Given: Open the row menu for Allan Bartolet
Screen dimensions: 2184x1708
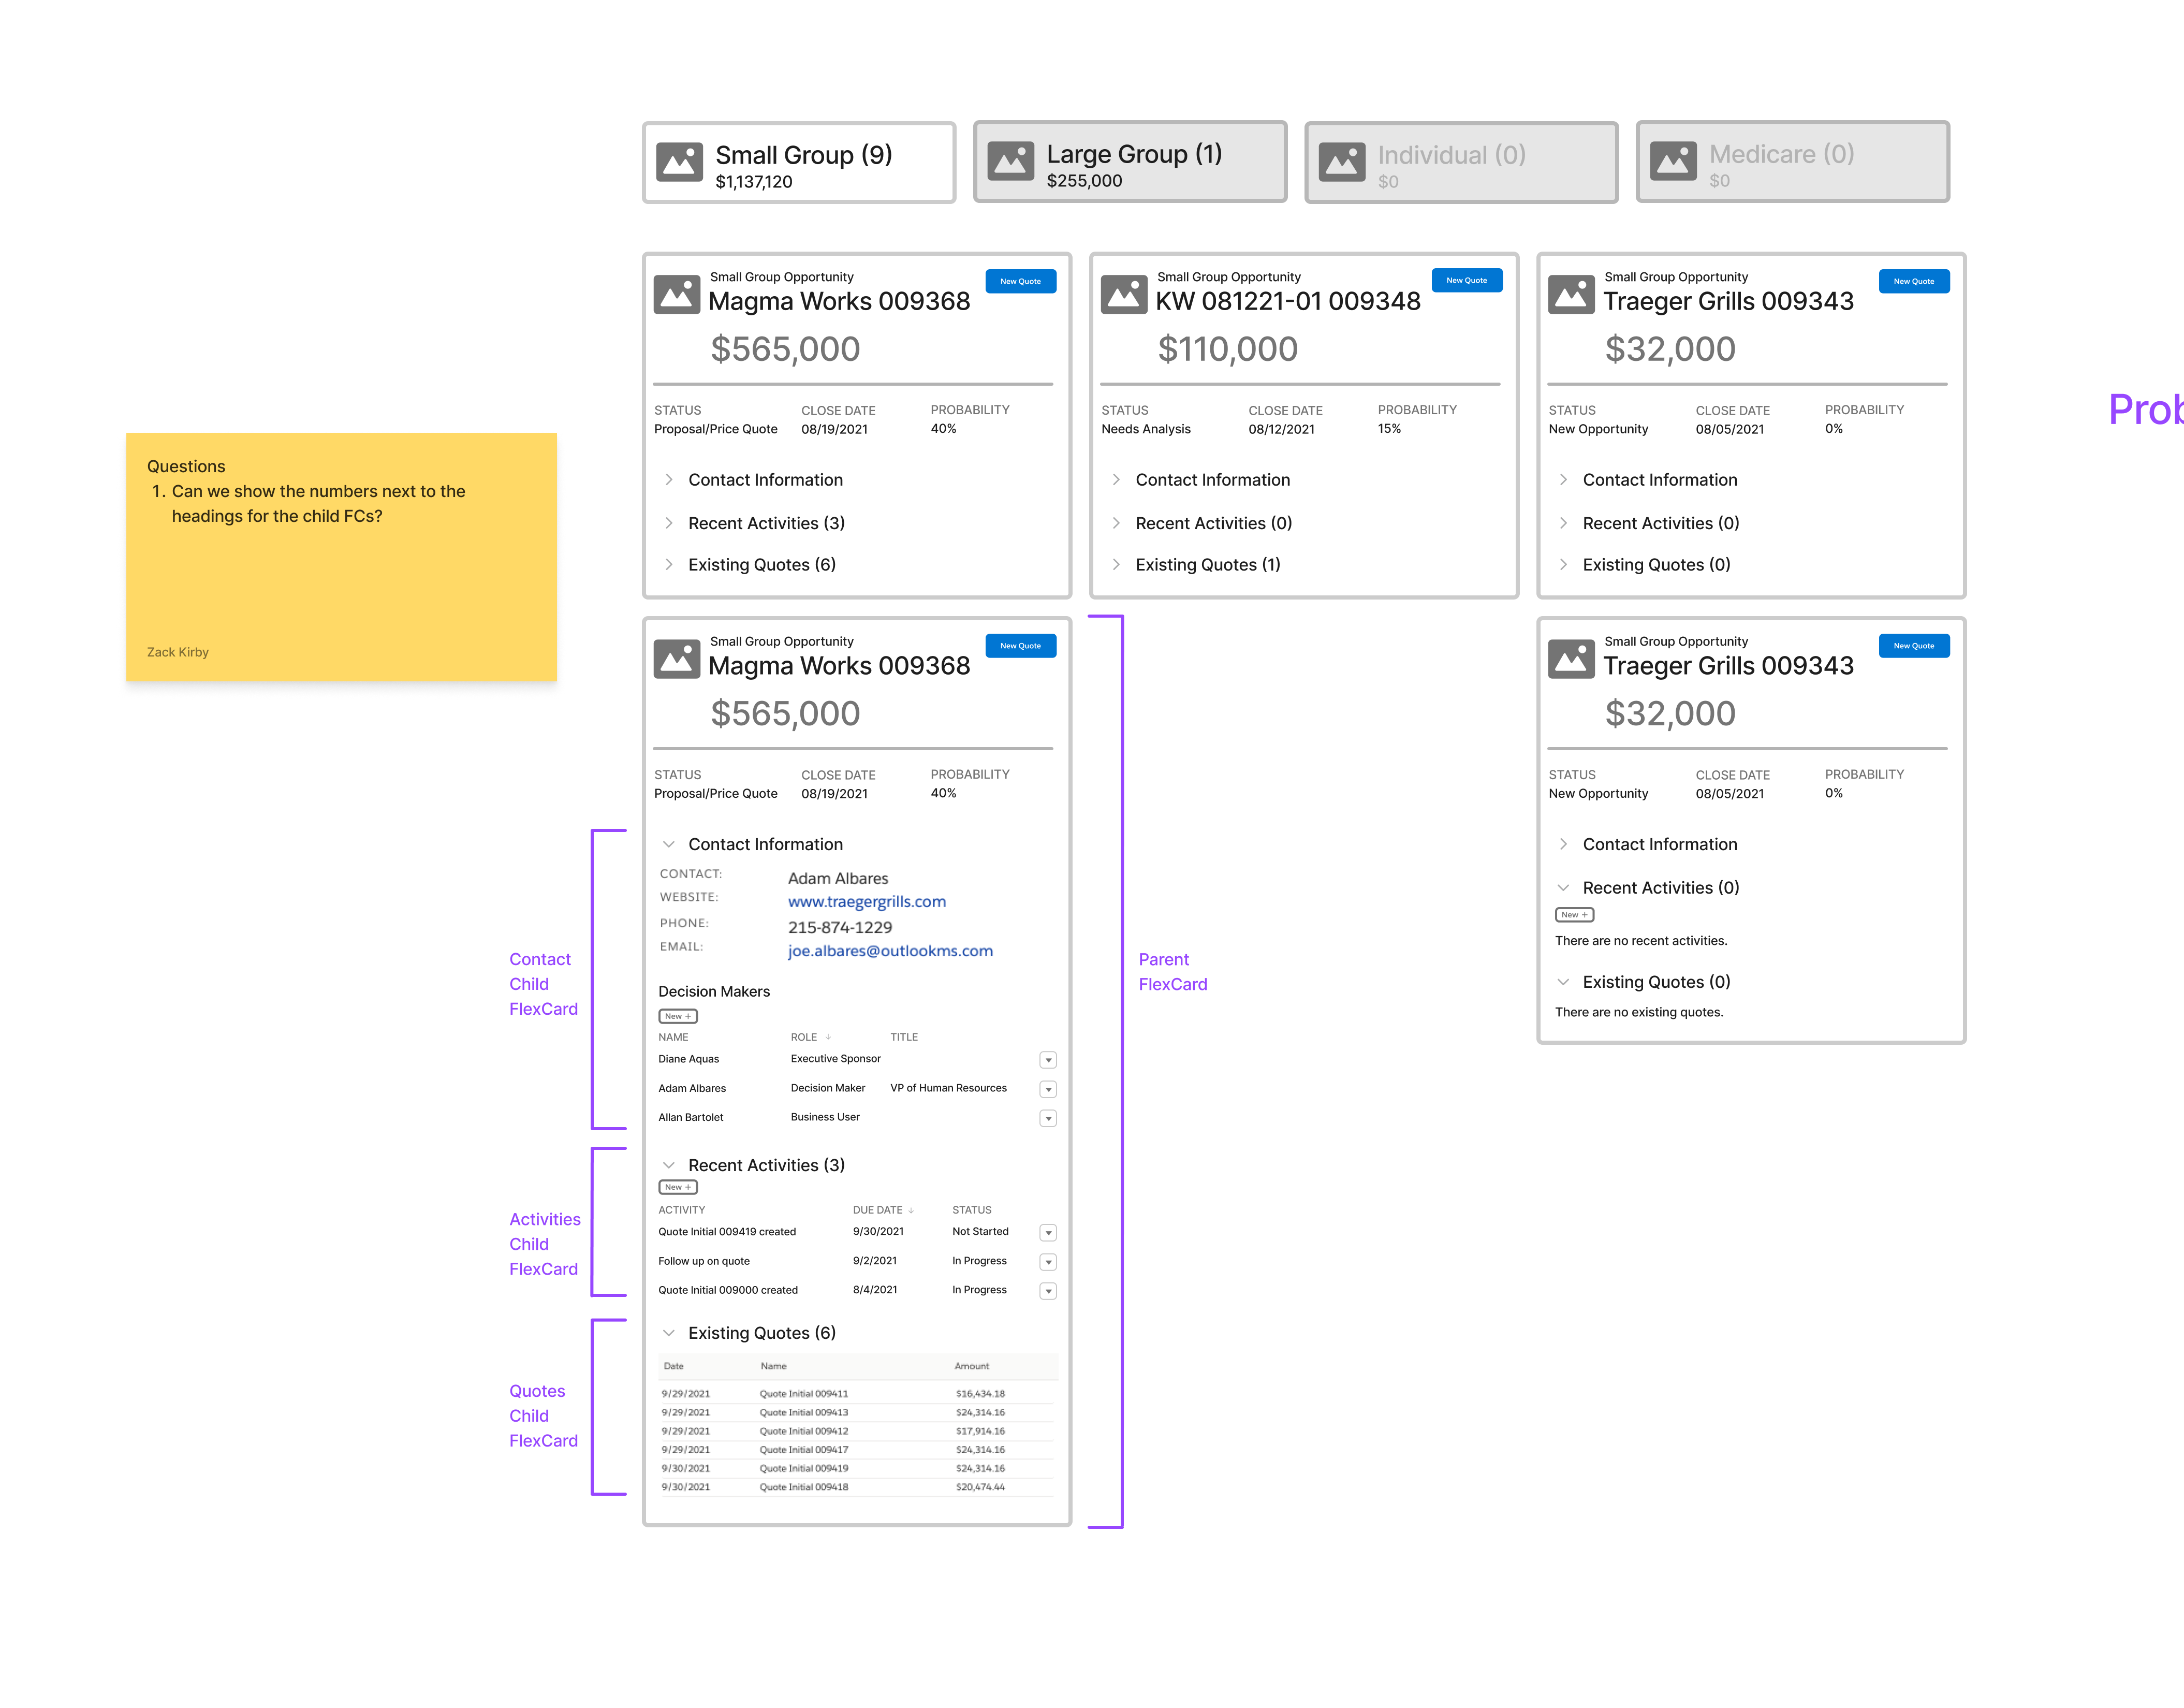Looking at the screenshot, I should 1048,1118.
